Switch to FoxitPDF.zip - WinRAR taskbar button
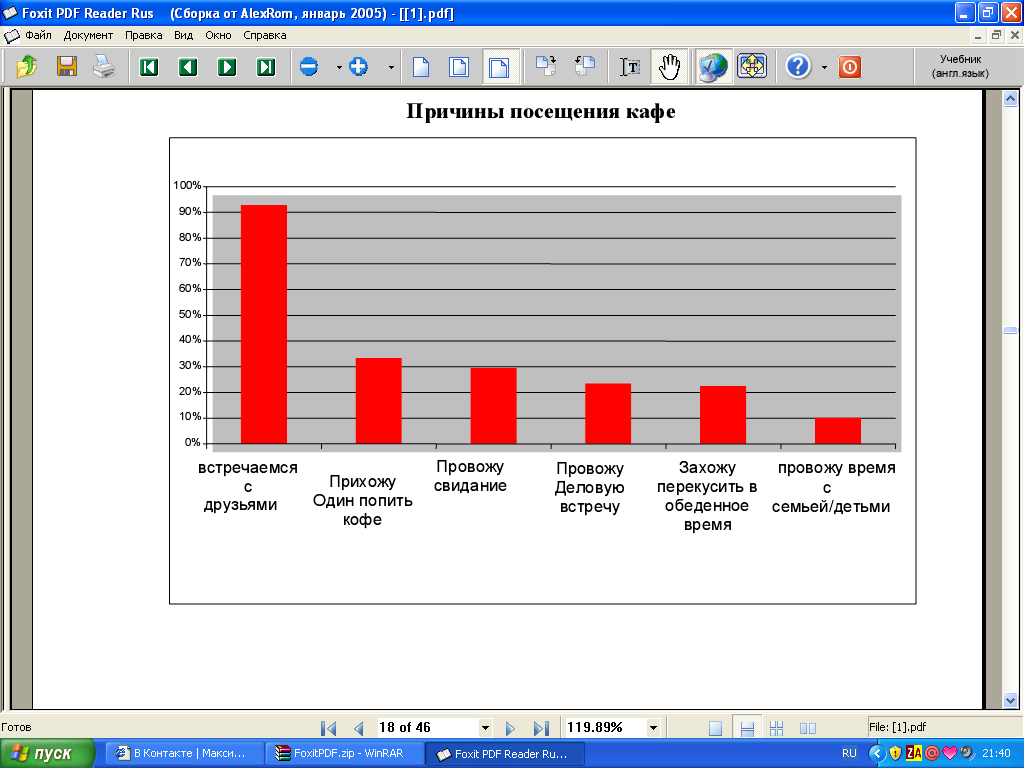Viewport: 1024px width, 768px height. coord(344,754)
